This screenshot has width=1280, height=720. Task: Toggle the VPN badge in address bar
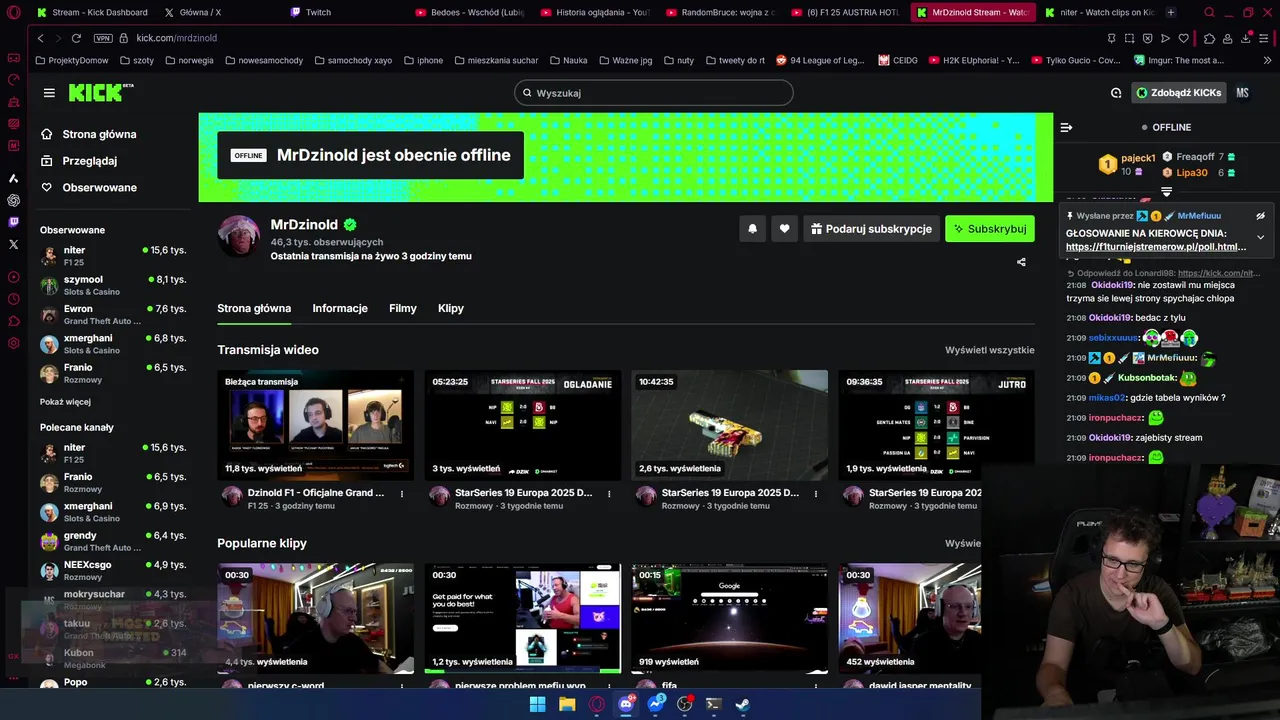click(x=103, y=38)
